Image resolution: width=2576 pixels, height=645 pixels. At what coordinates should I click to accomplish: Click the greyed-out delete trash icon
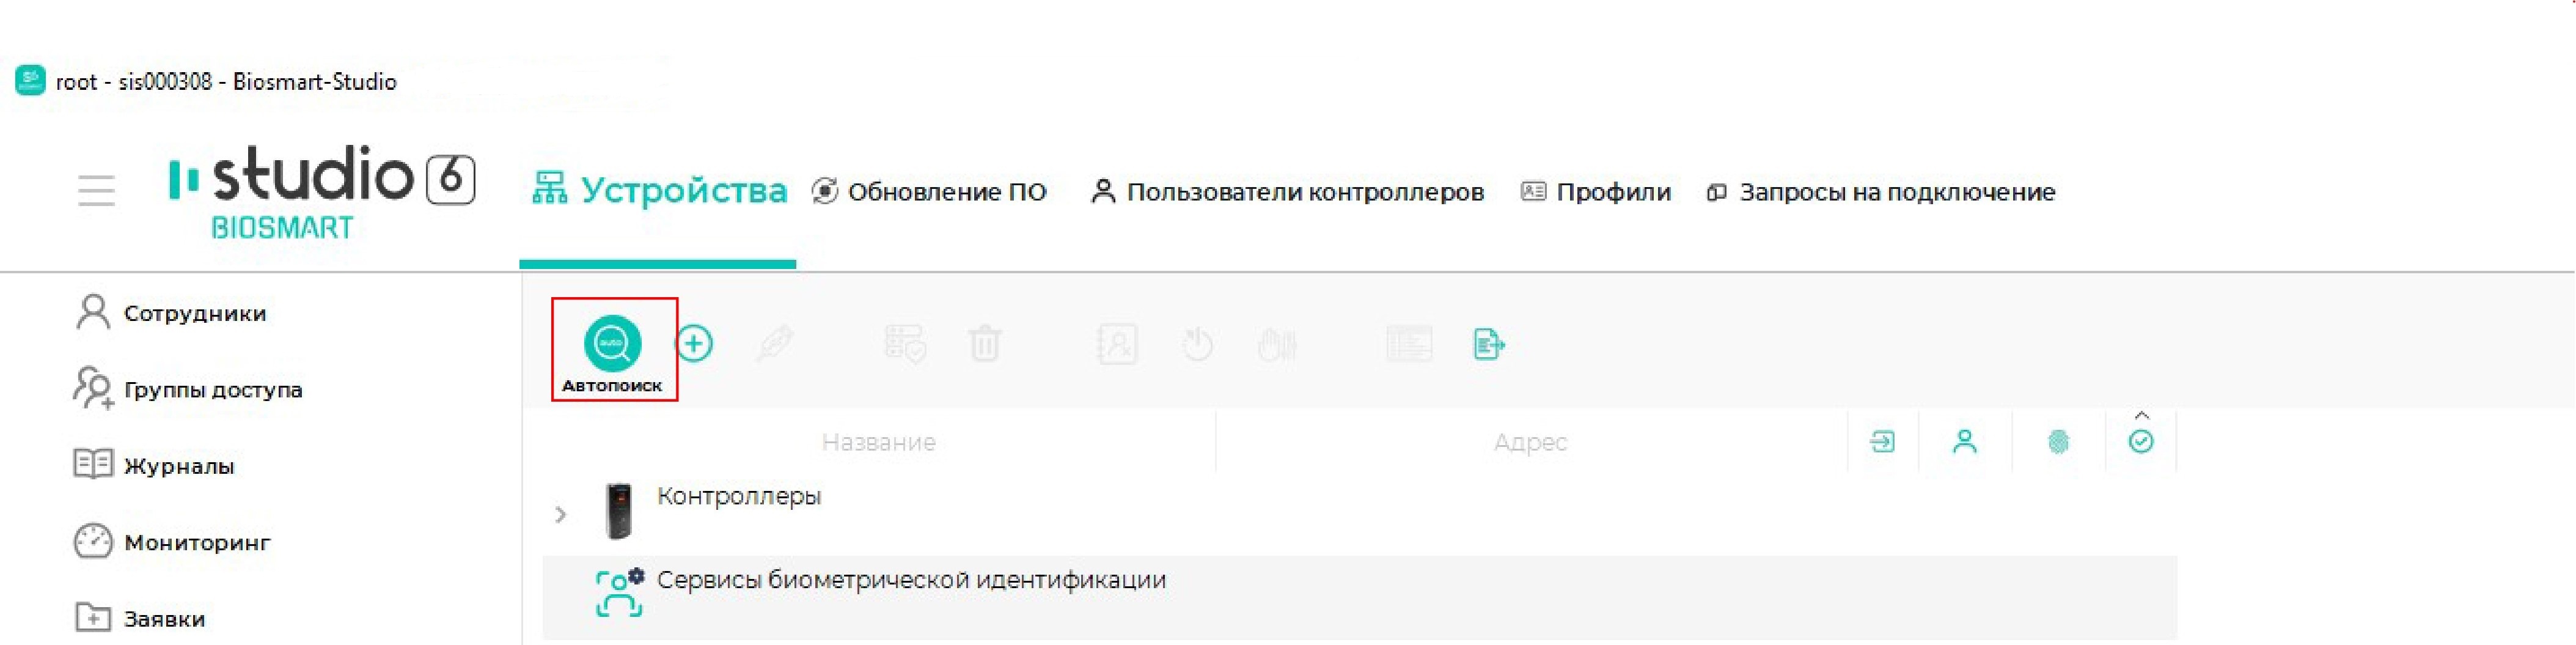985,344
